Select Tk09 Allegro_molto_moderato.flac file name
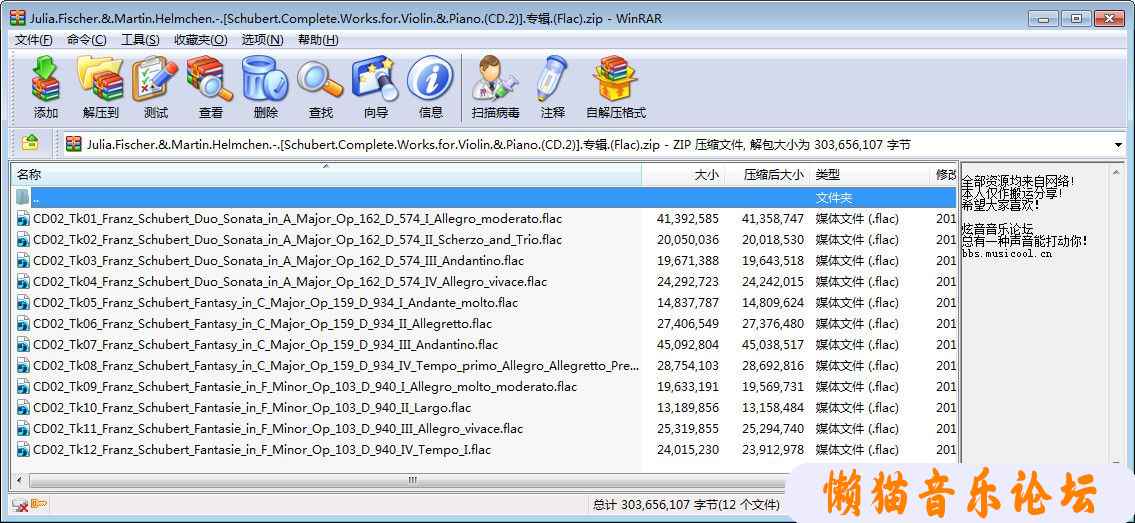Viewport: 1135px width, 523px height. 305,386
